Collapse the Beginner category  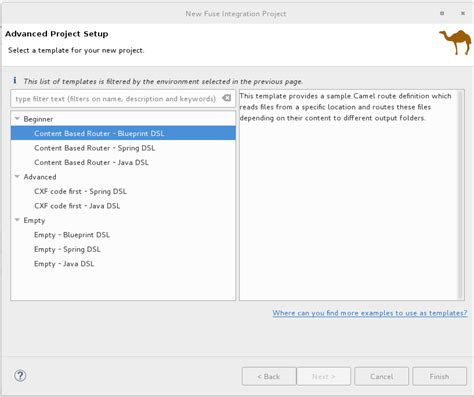click(17, 119)
